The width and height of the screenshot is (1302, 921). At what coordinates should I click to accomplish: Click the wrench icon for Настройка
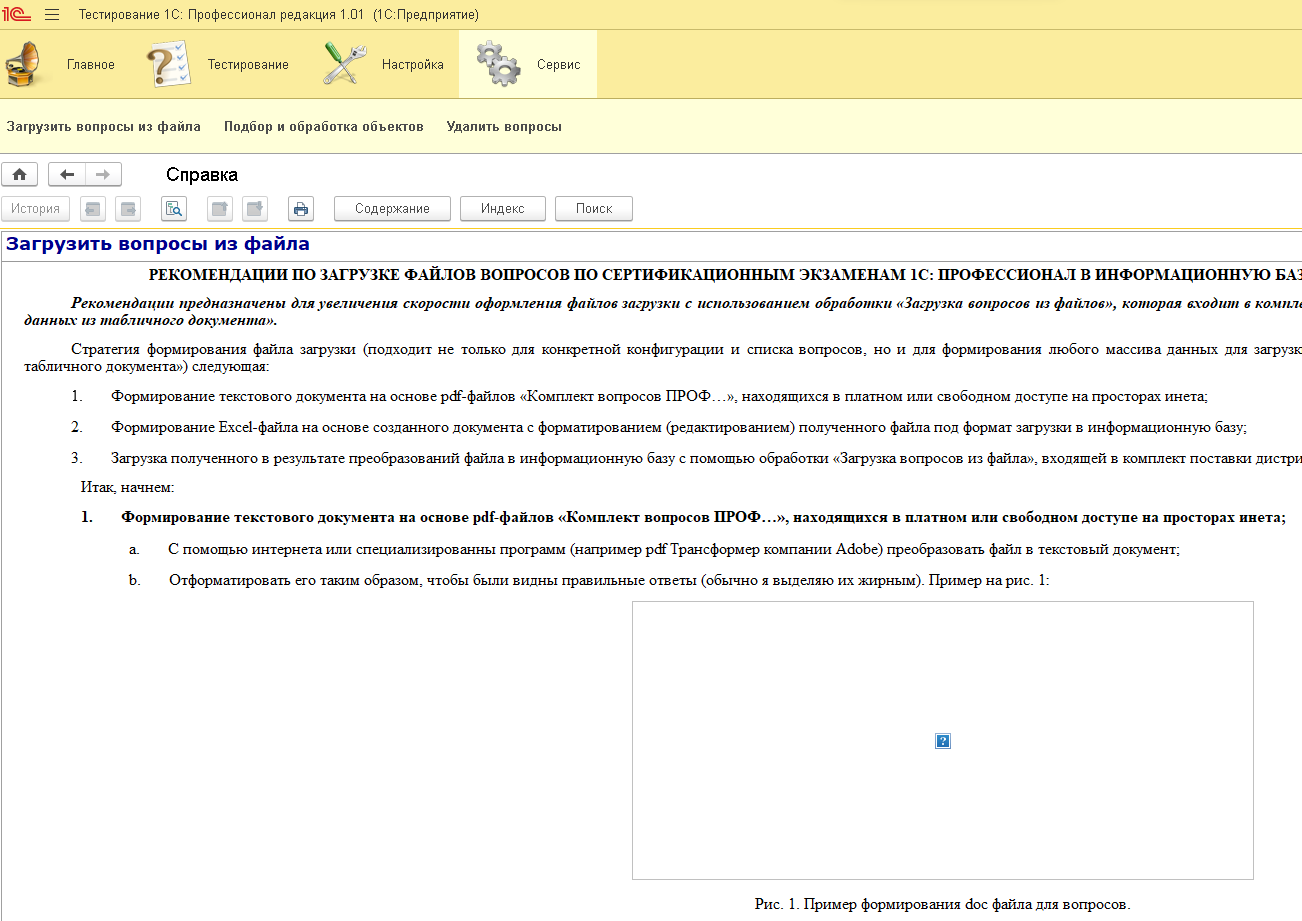[345, 64]
